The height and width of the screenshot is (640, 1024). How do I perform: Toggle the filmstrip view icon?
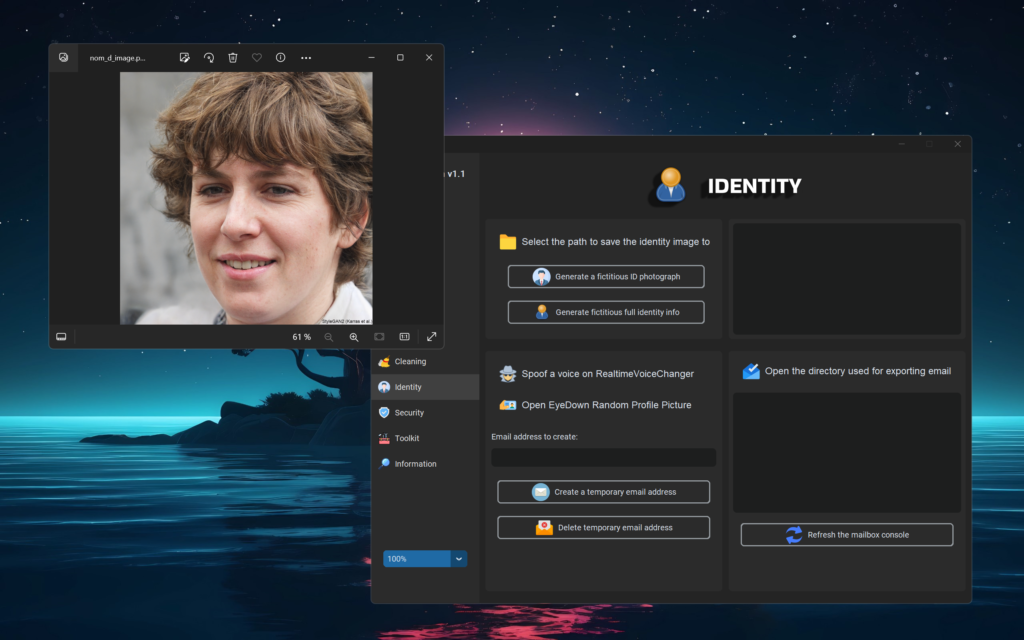click(x=61, y=337)
